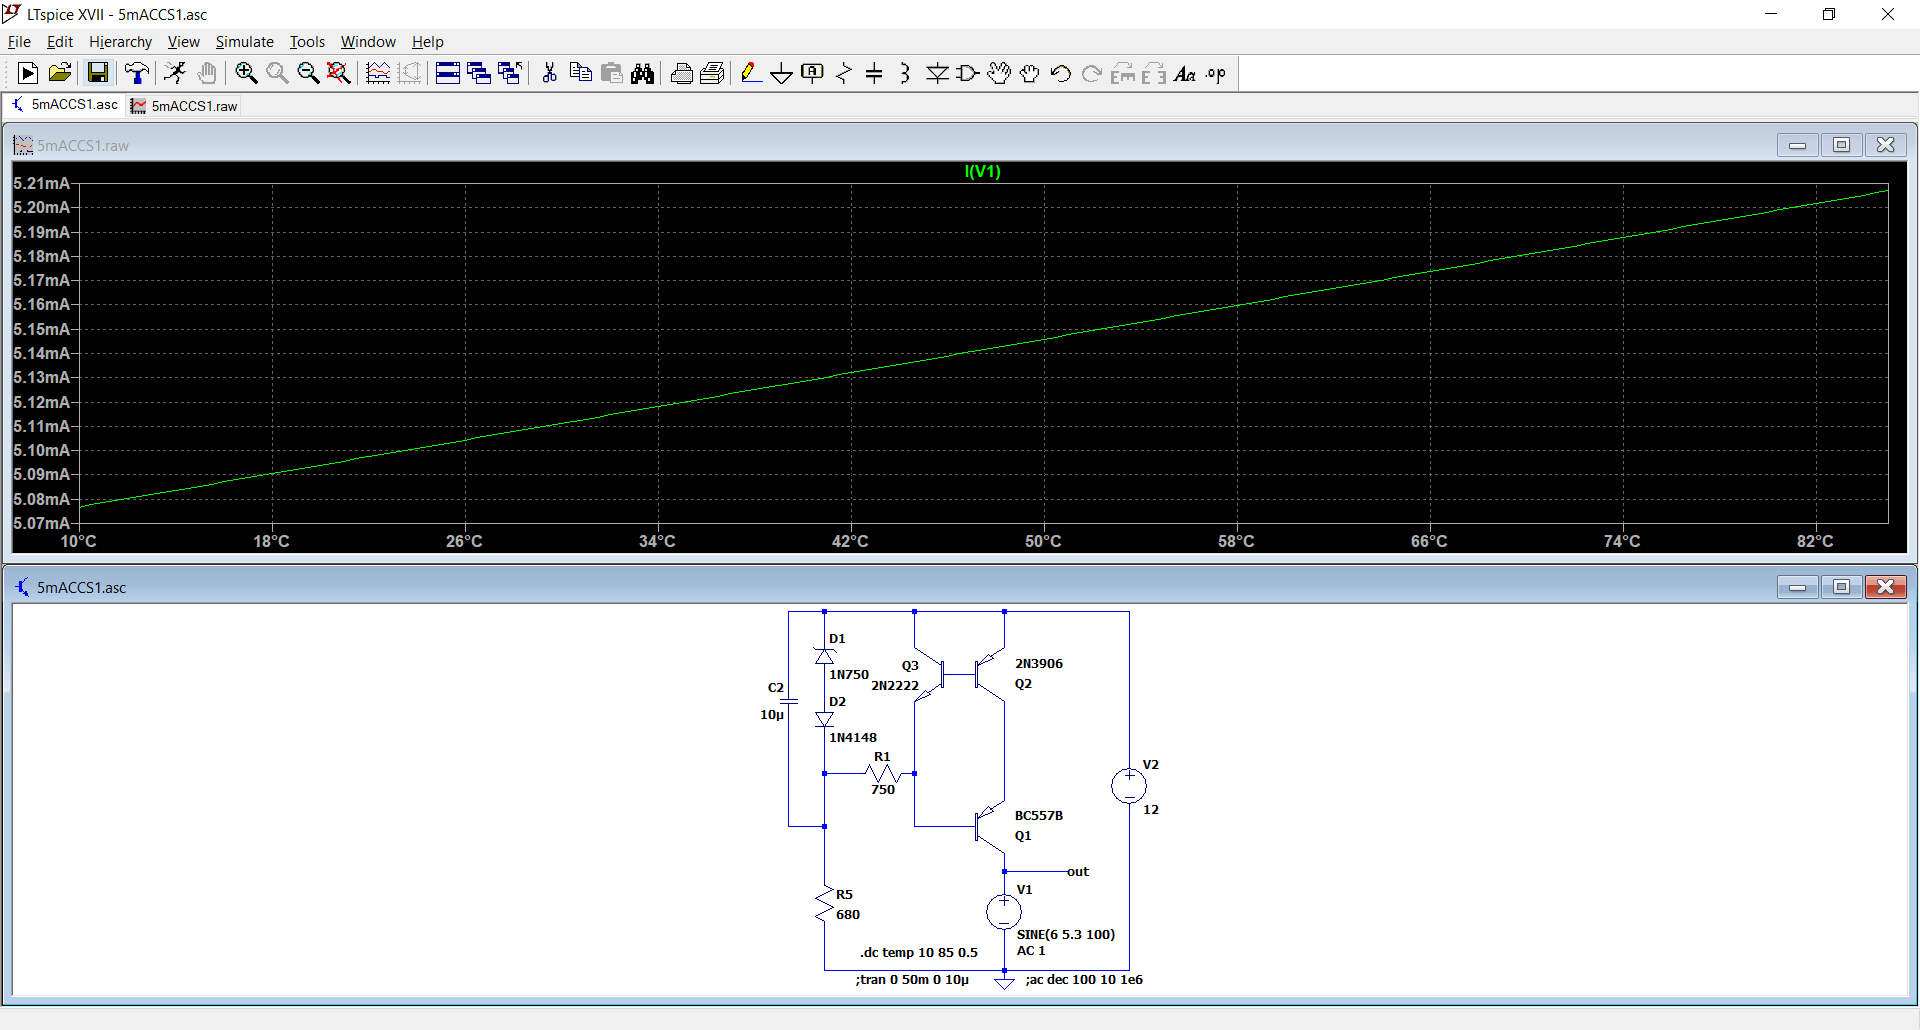Open the Window menu
The width and height of the screenshot is (1920, 1030).
click(x=368, y=41)
